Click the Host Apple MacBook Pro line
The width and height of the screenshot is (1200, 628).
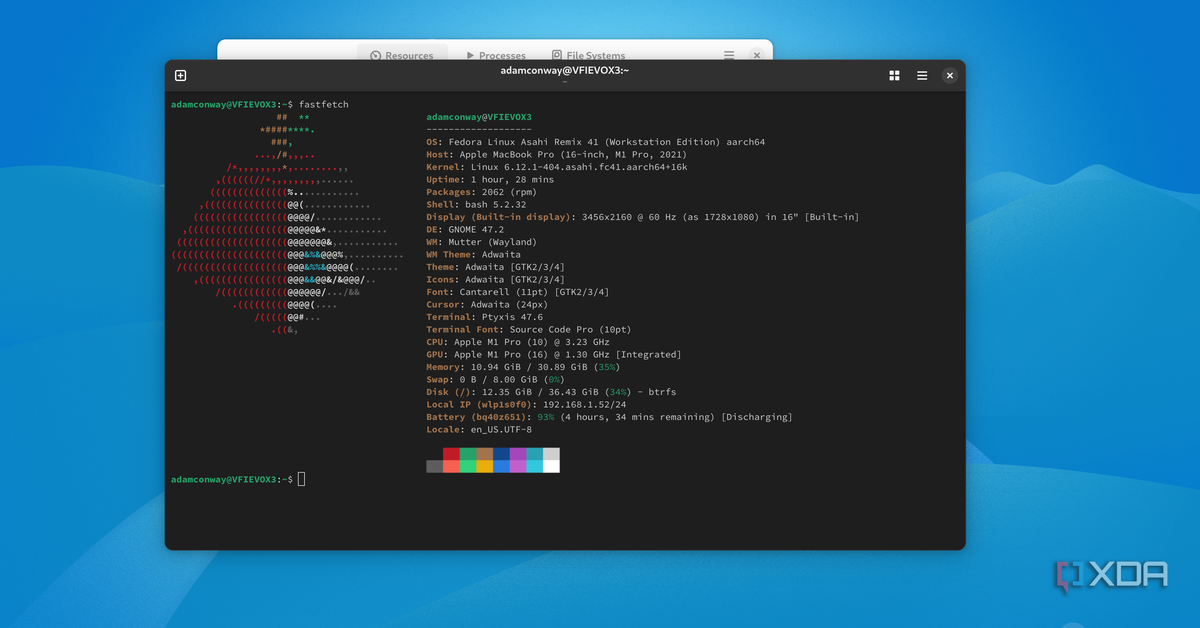point(557,154)
